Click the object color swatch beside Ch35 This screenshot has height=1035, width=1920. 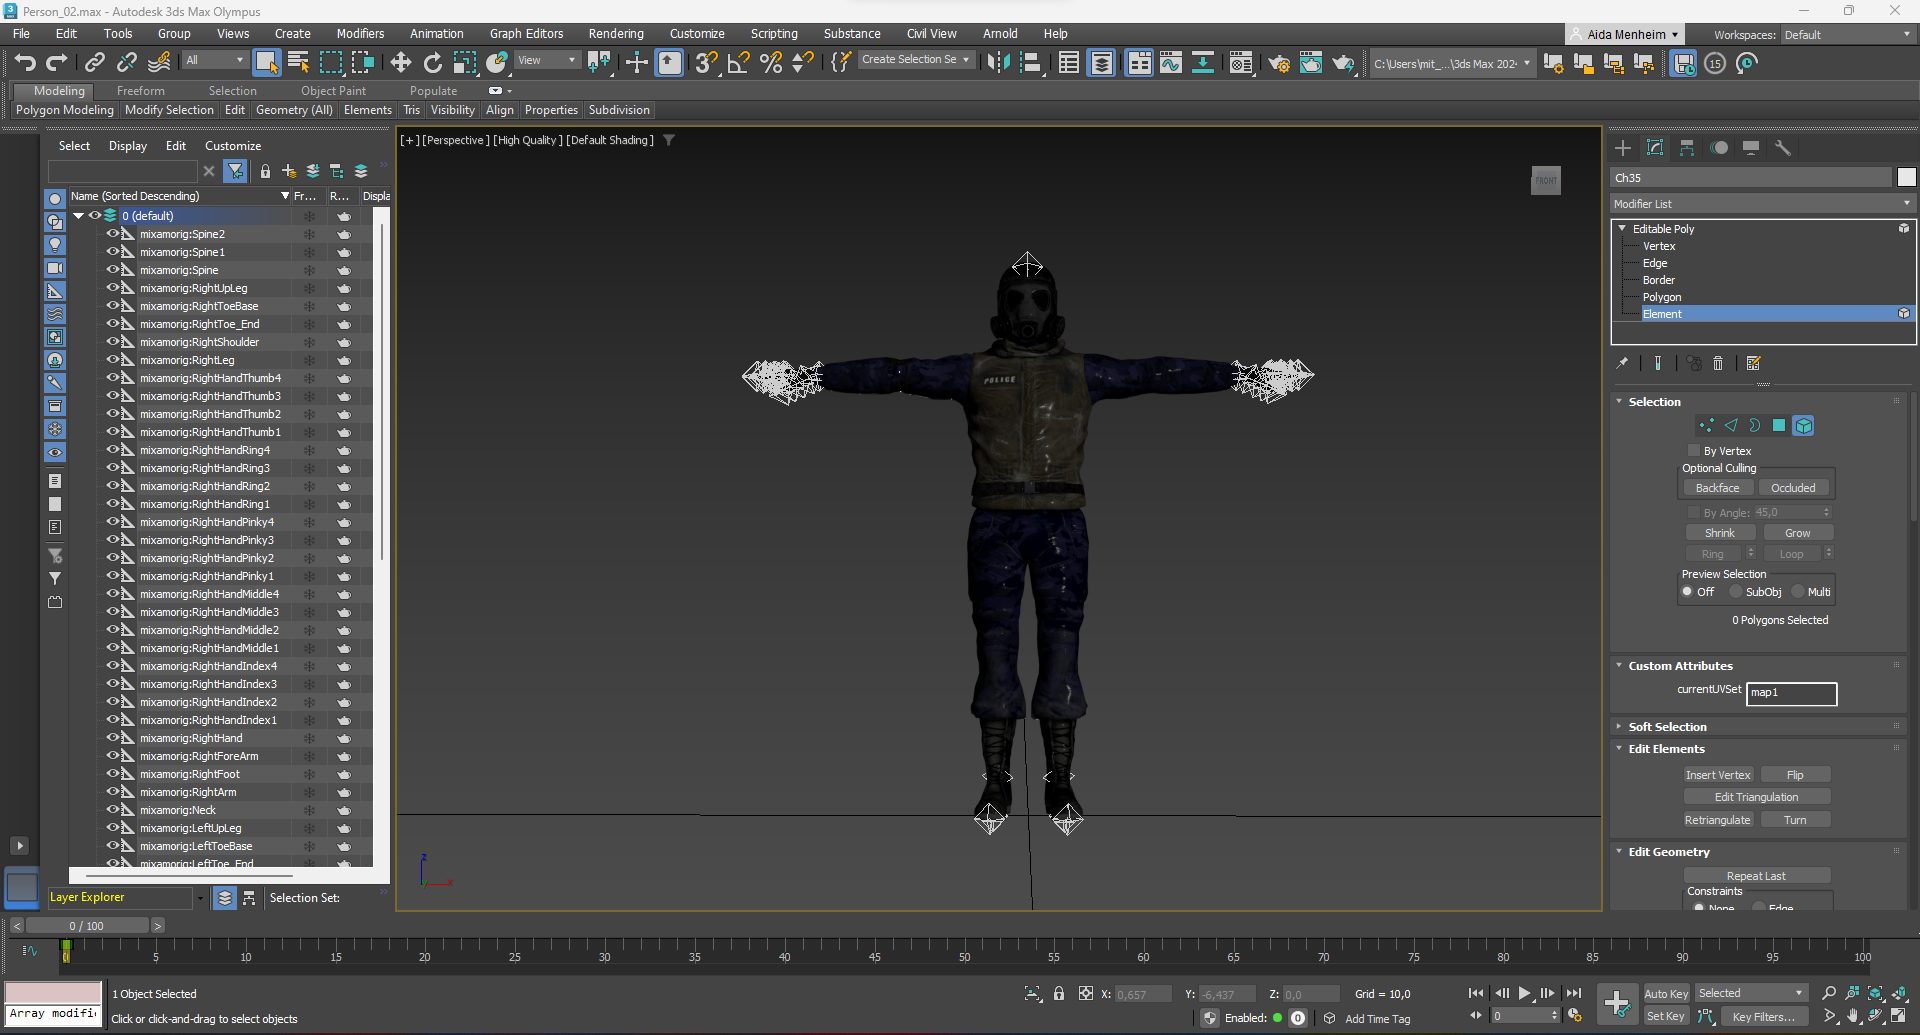pos(1906,177)
